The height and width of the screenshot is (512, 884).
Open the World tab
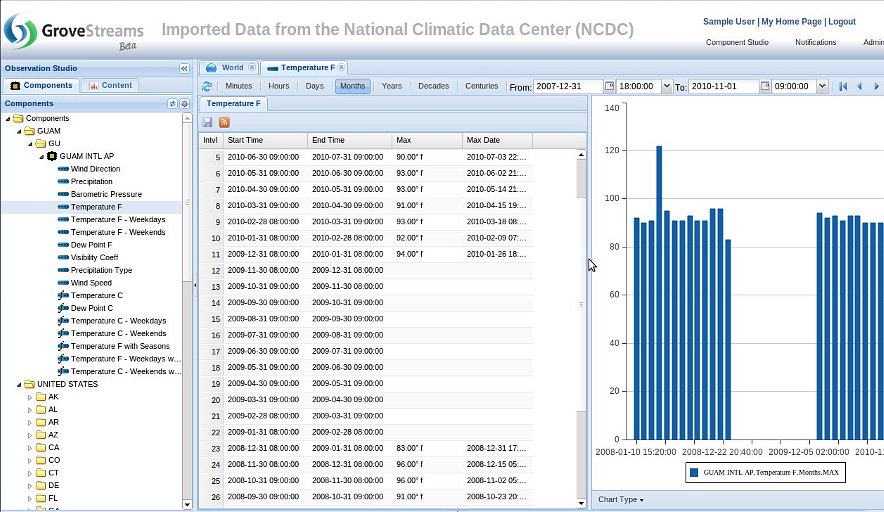(231, 68)
